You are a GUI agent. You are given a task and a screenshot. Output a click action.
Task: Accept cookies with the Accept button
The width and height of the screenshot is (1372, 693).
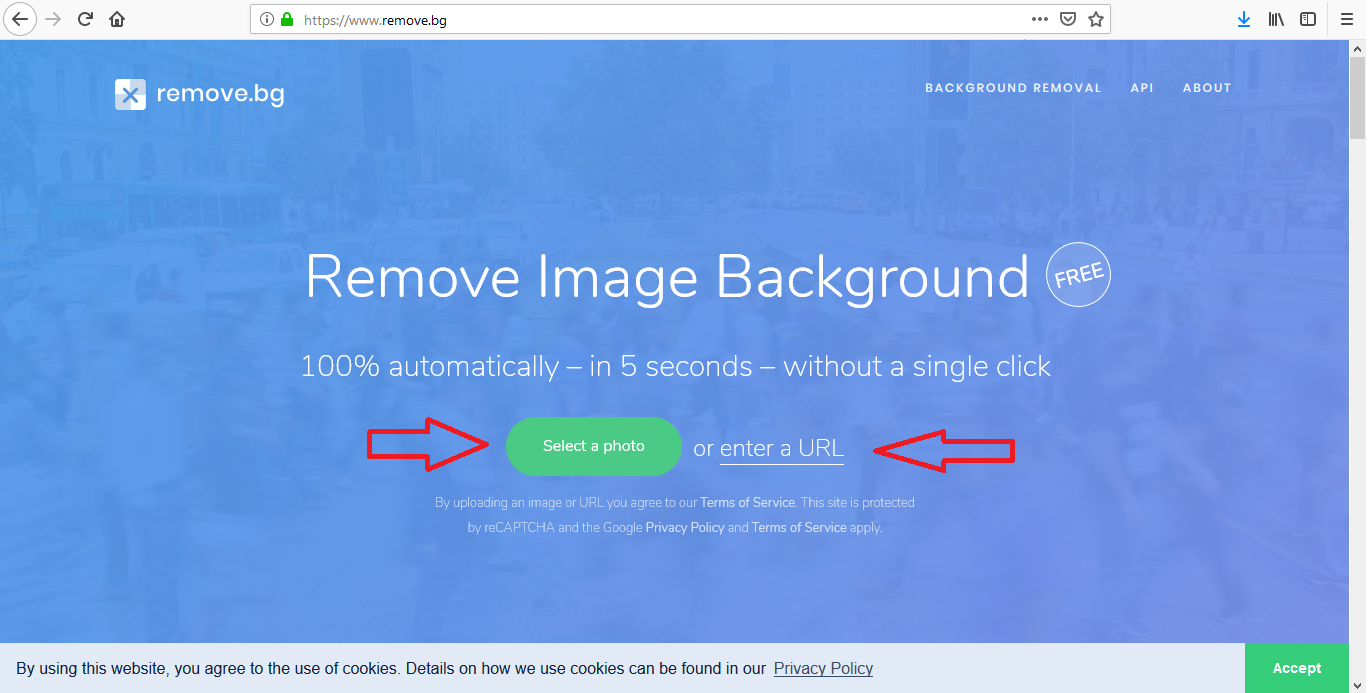click(x=1297, y=668)
